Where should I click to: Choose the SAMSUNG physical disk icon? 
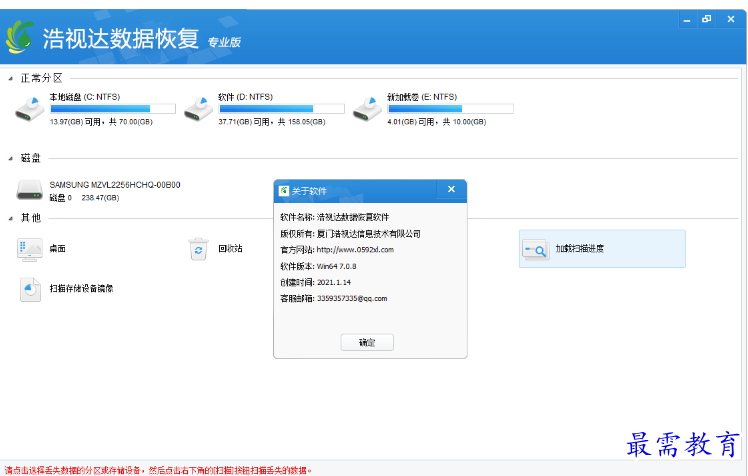point(30,190)
